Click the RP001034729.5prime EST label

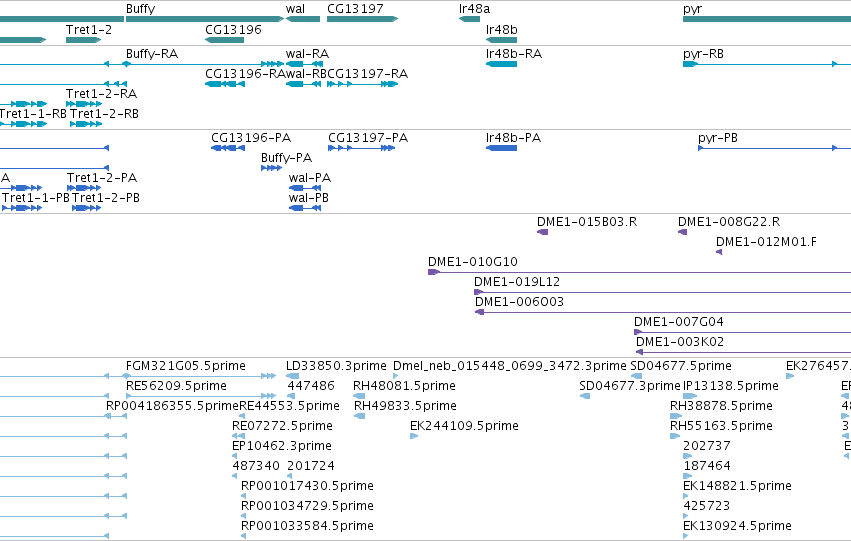(308, 507)
